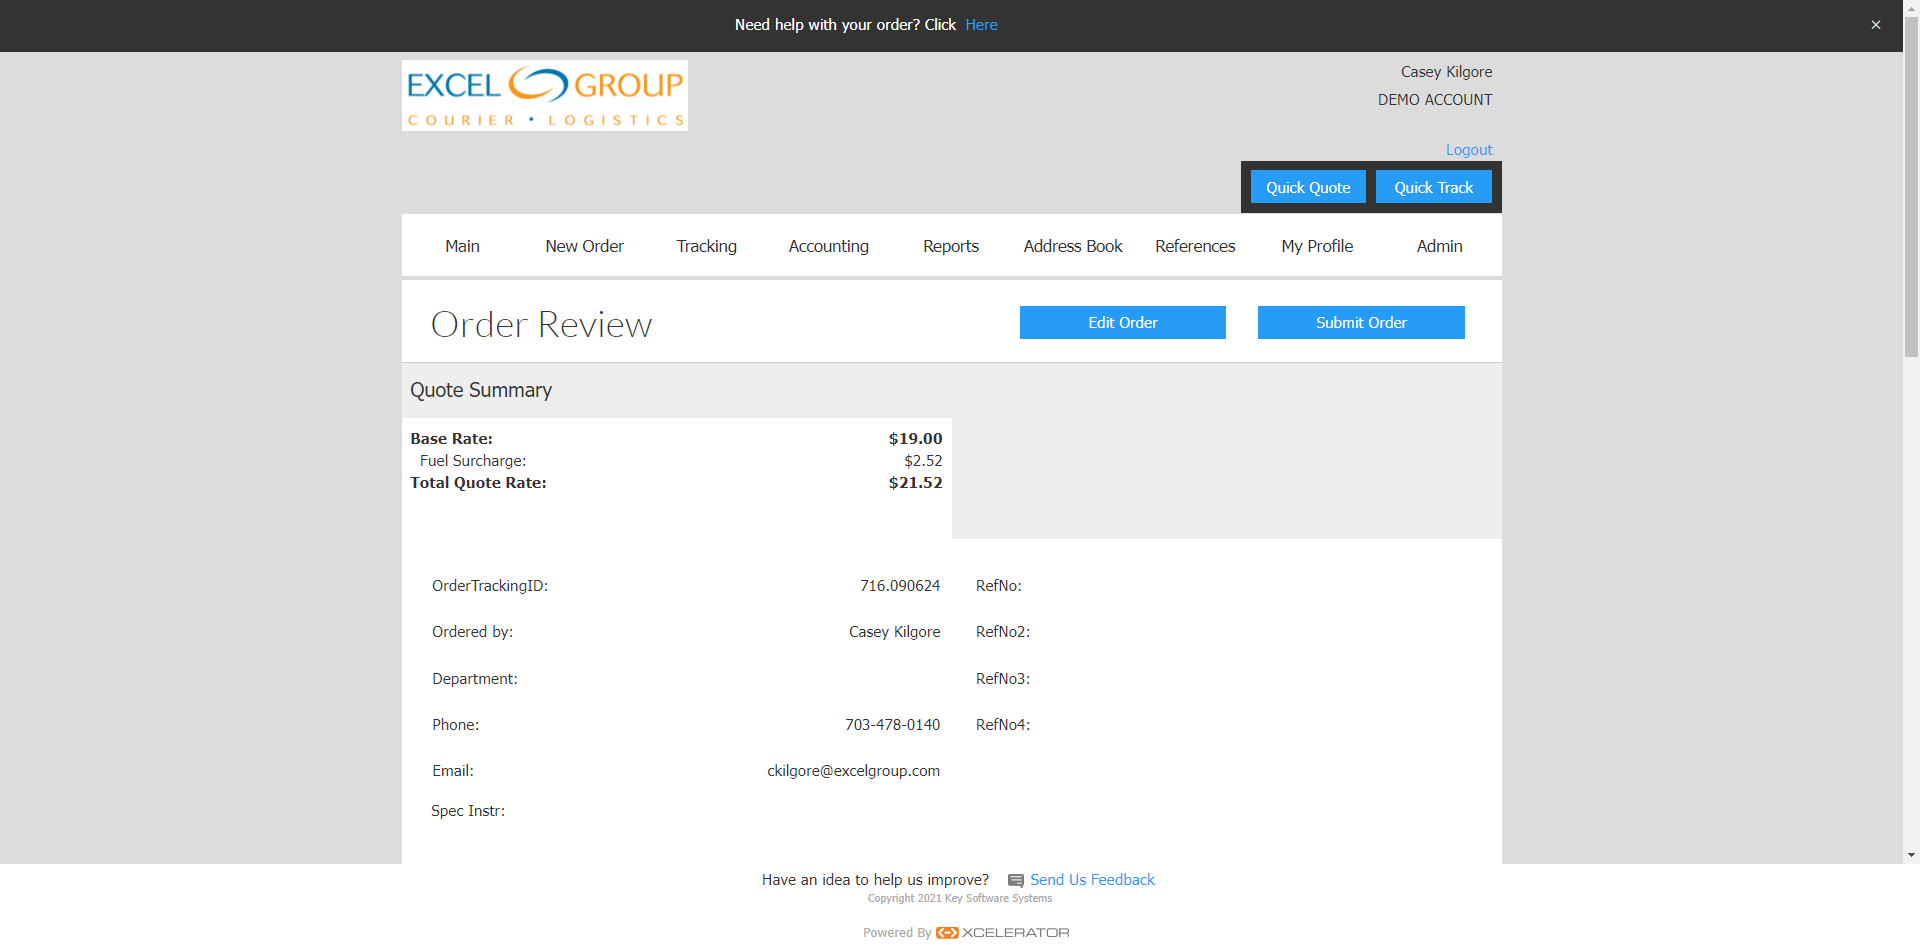Click the Department: label
This screenshot has height=945, width=1920.
point(475,679)
